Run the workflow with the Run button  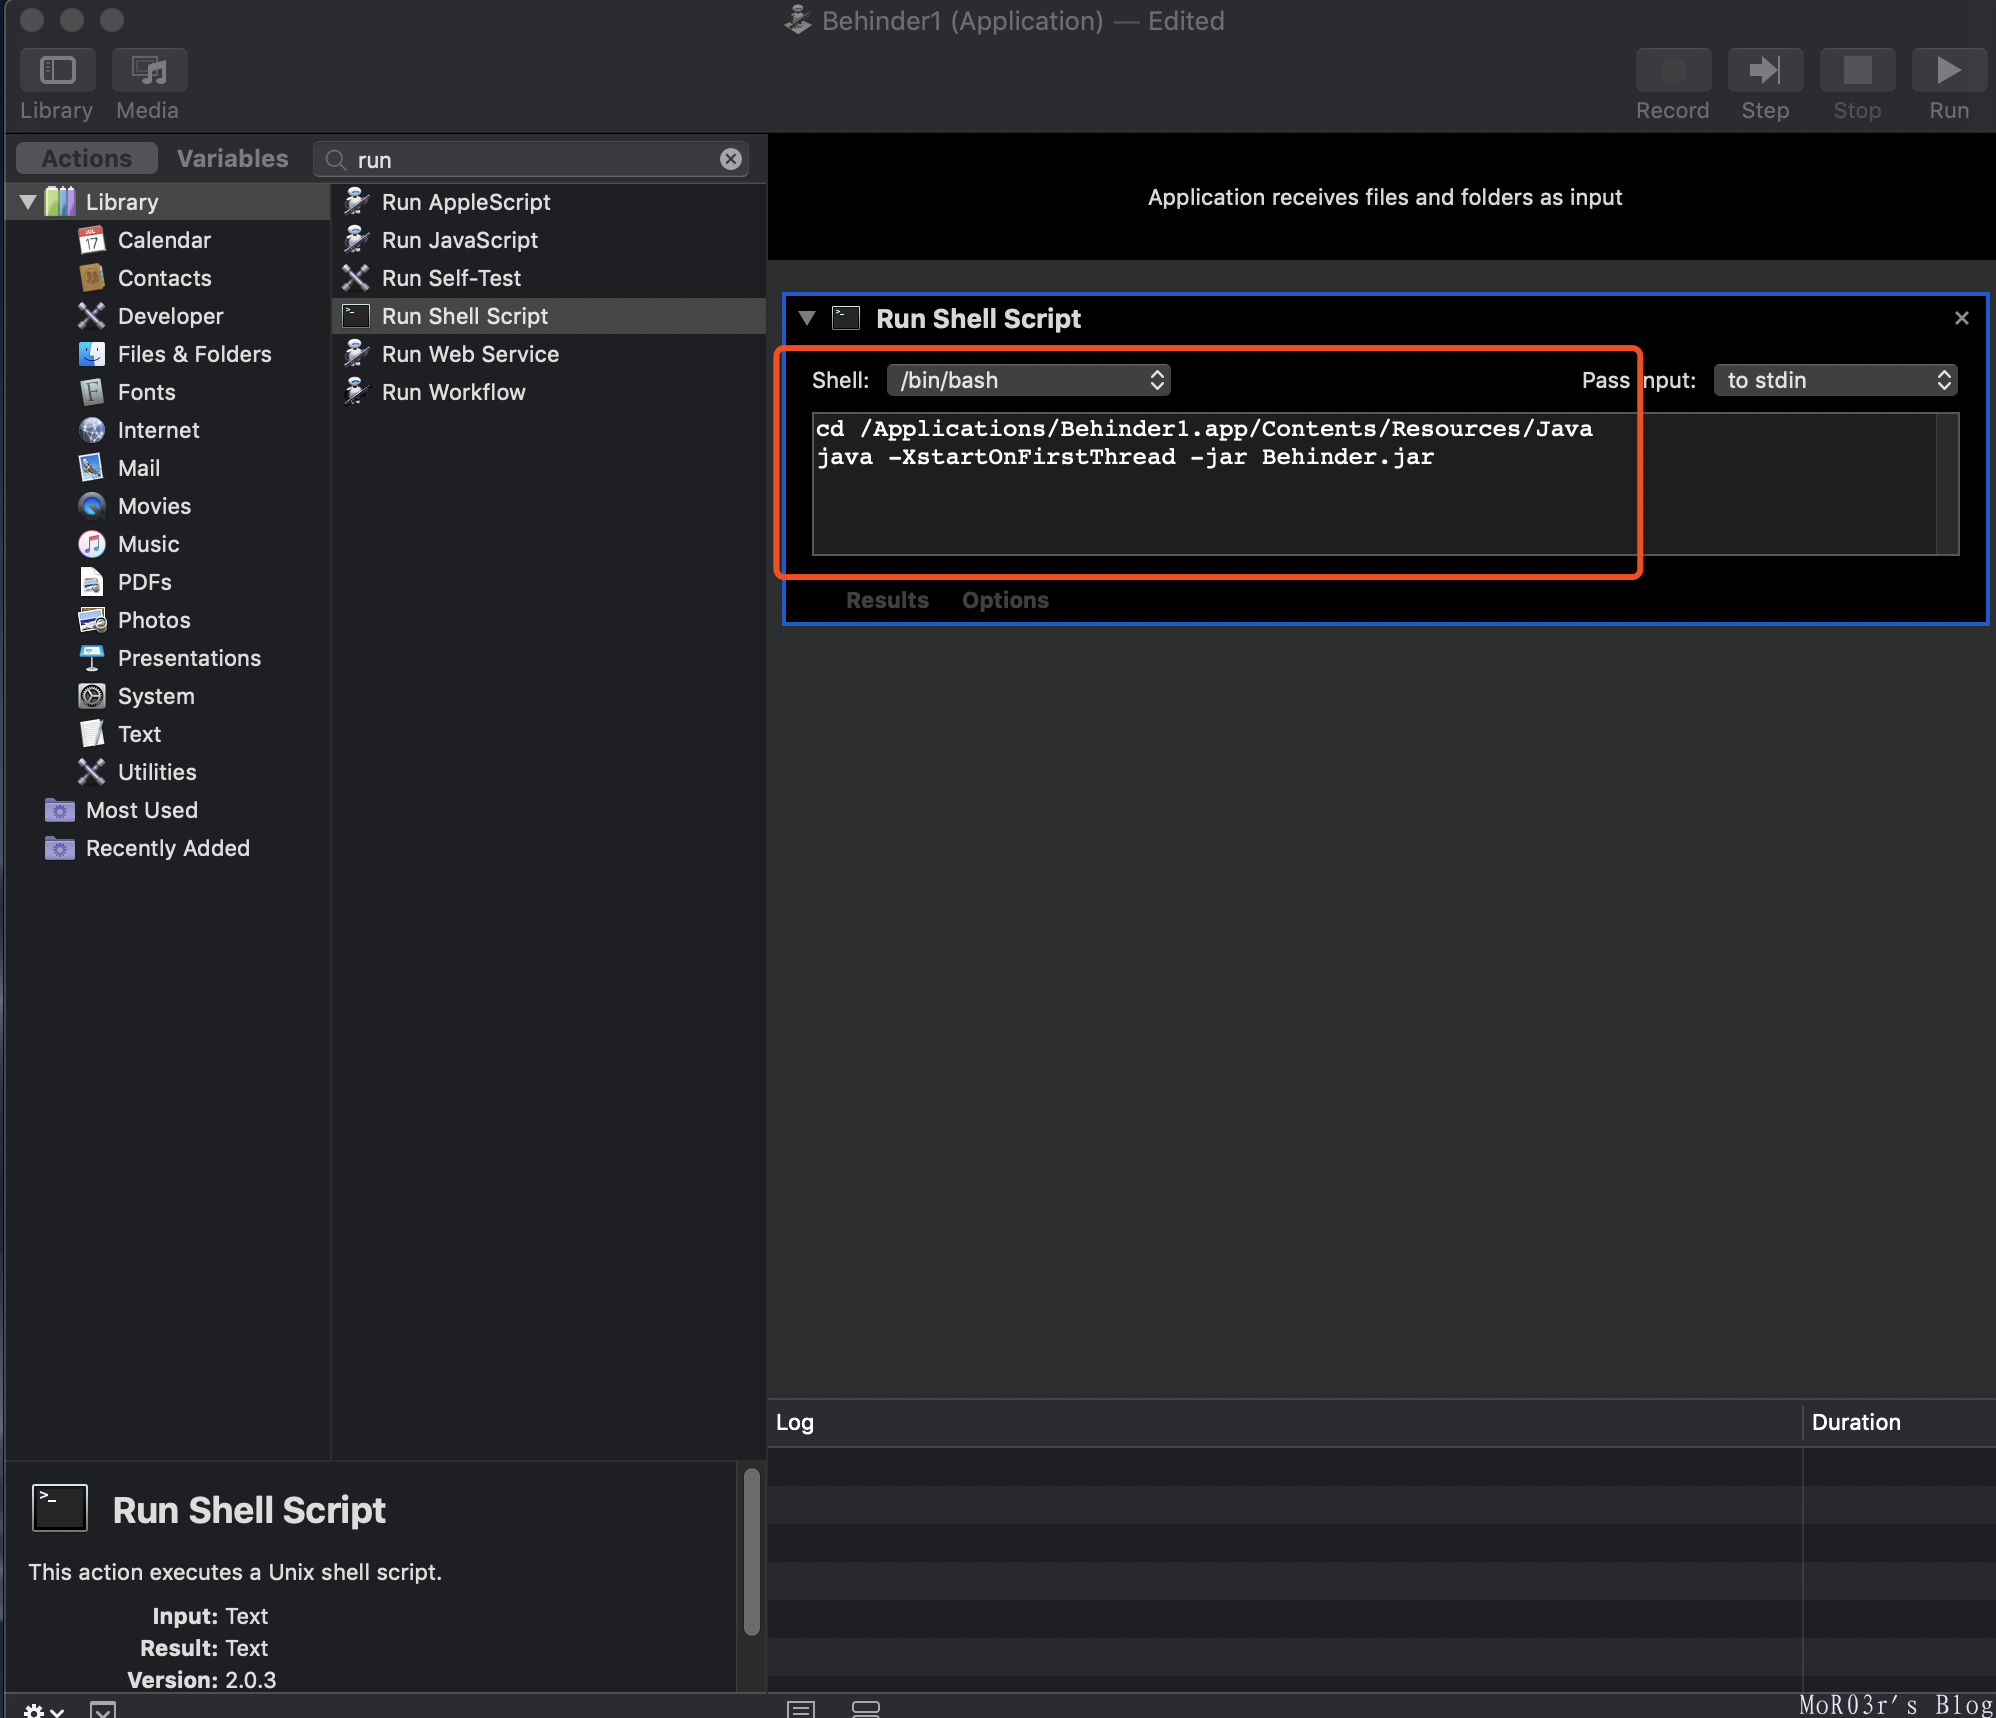click(1949, 70)
